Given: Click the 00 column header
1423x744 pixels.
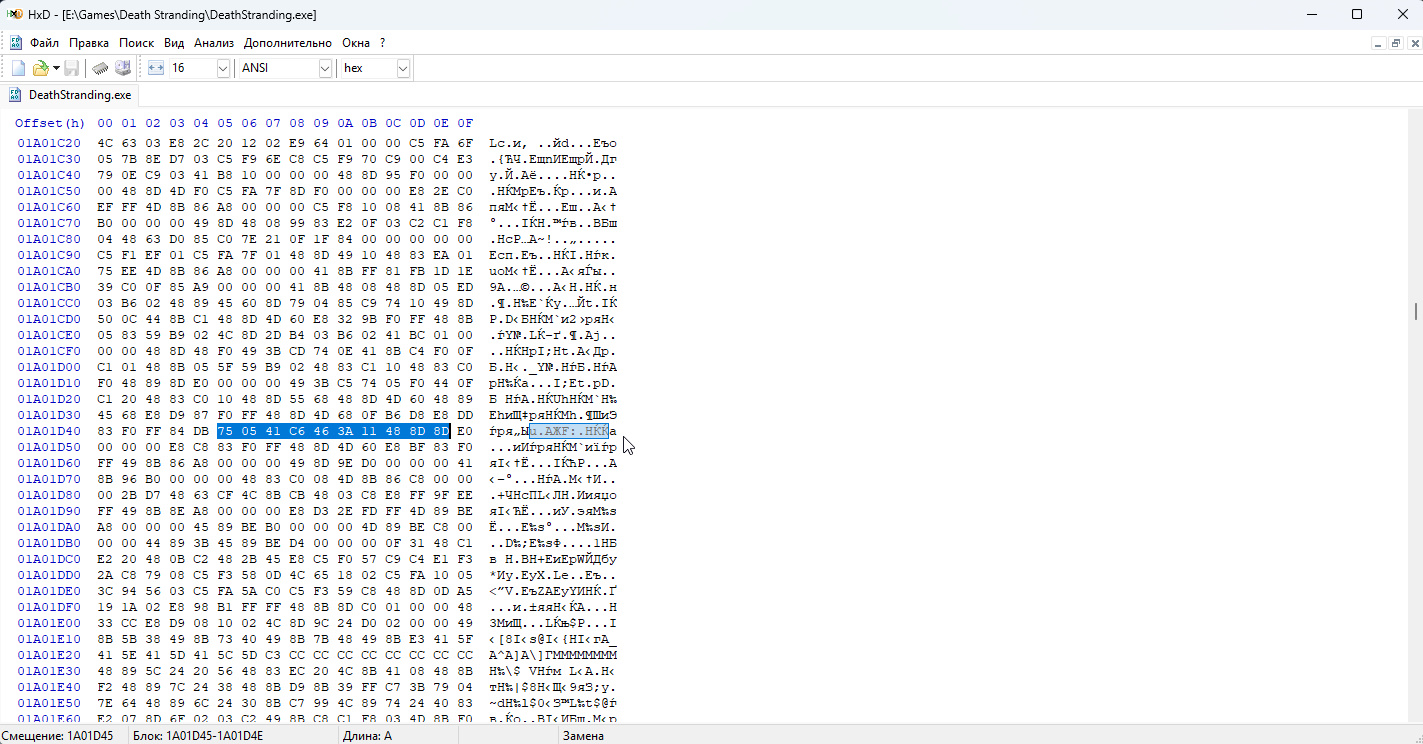Looking at the screenshot, I should (x=105, y=123).
